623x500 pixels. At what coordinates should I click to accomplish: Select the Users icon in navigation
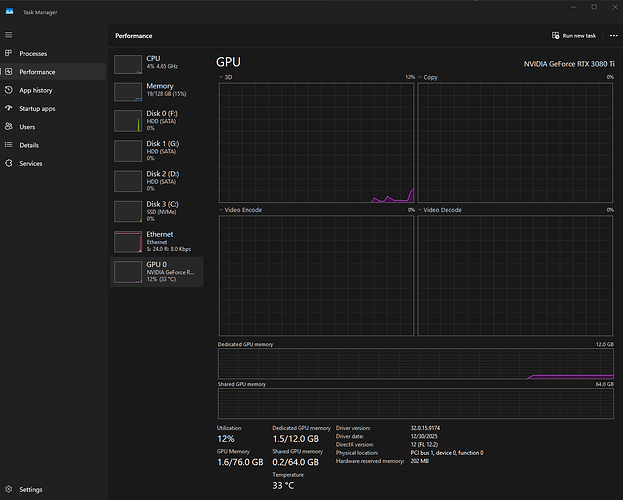(x=8, y=127)
